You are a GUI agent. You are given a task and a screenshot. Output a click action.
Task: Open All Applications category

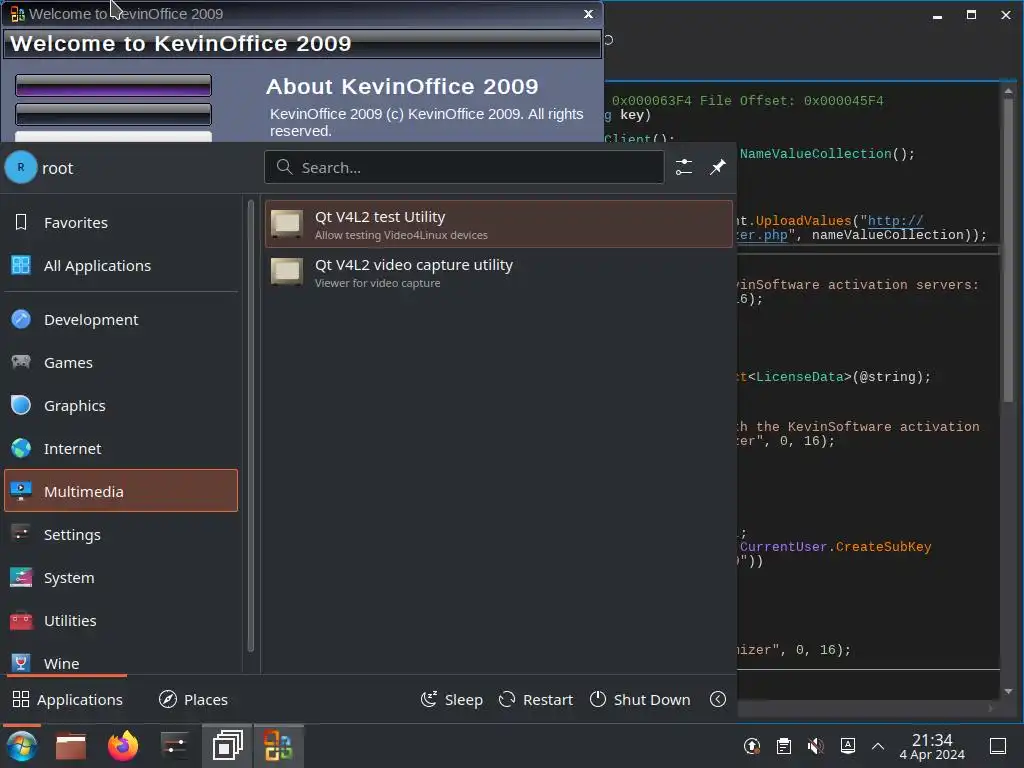[121, 266]
